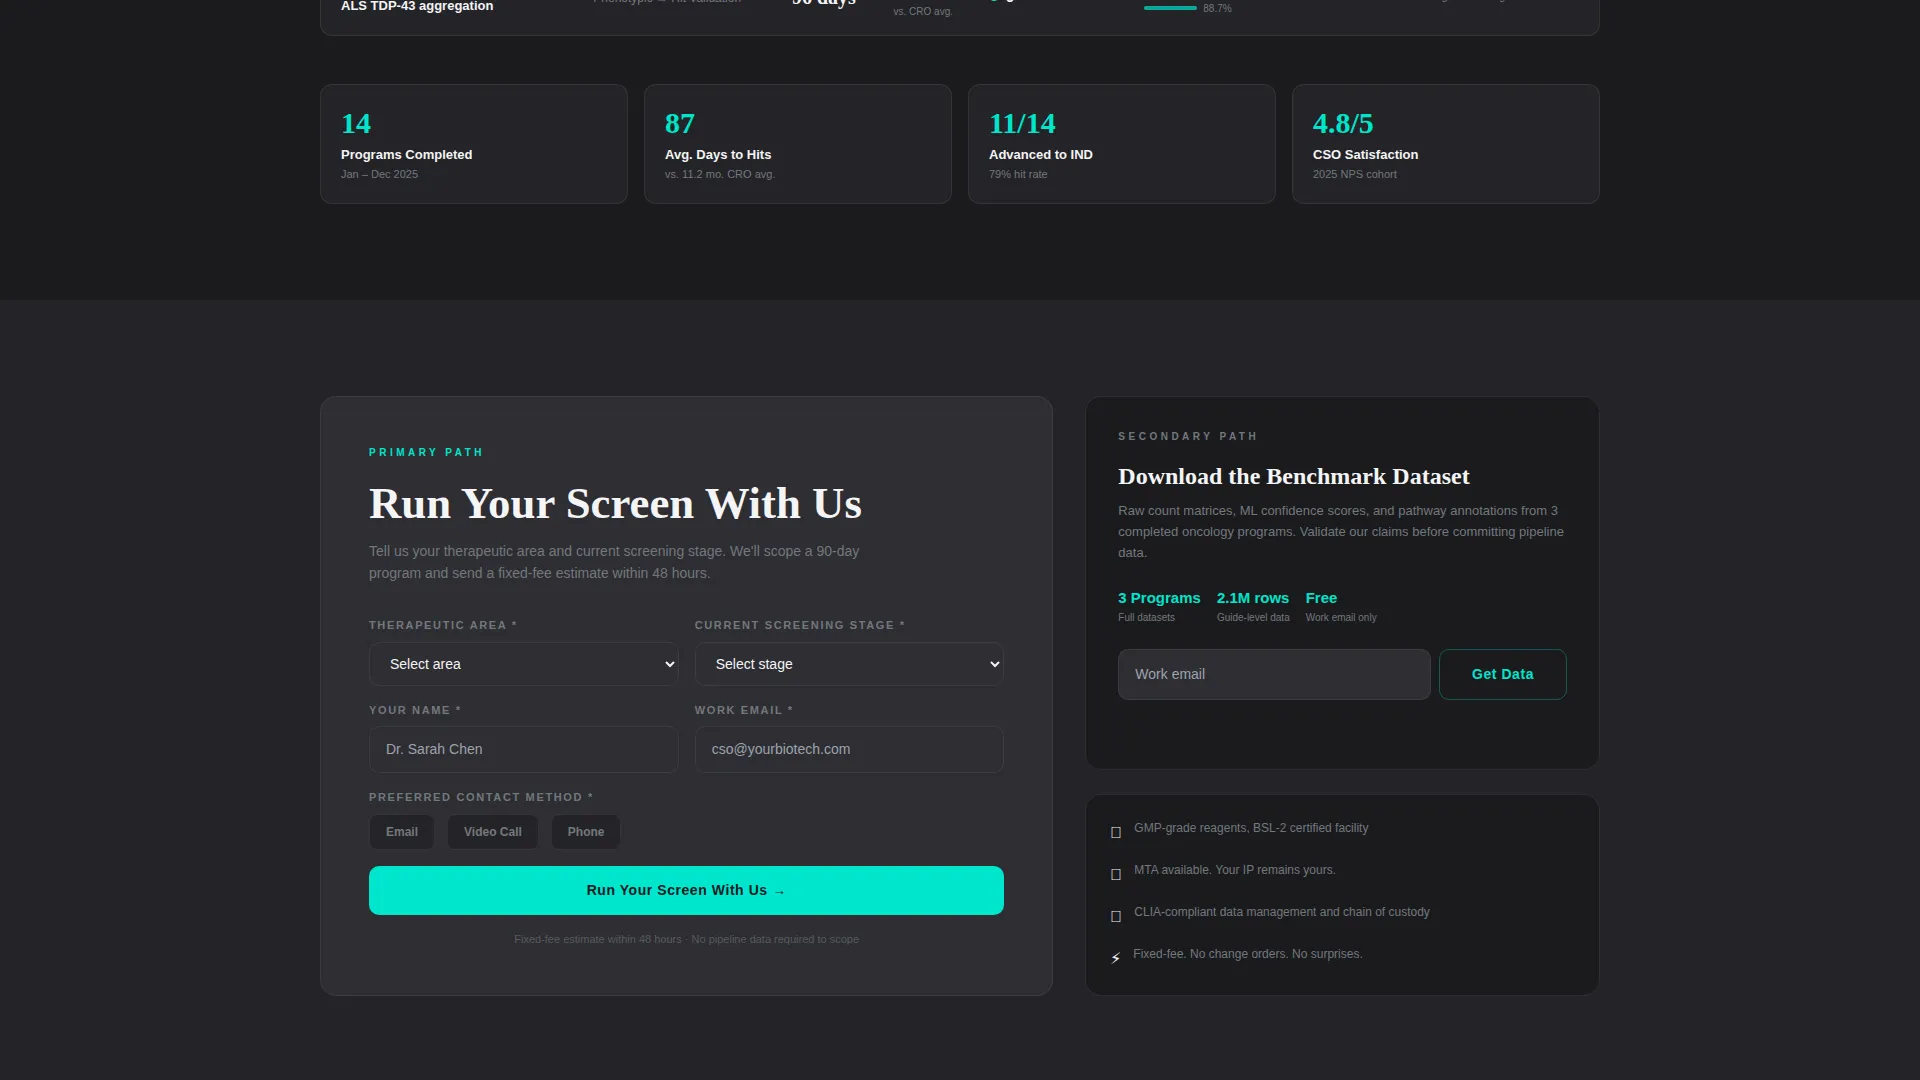
Task: Click the 88.7% progress bar
Action: (1170, 8)
